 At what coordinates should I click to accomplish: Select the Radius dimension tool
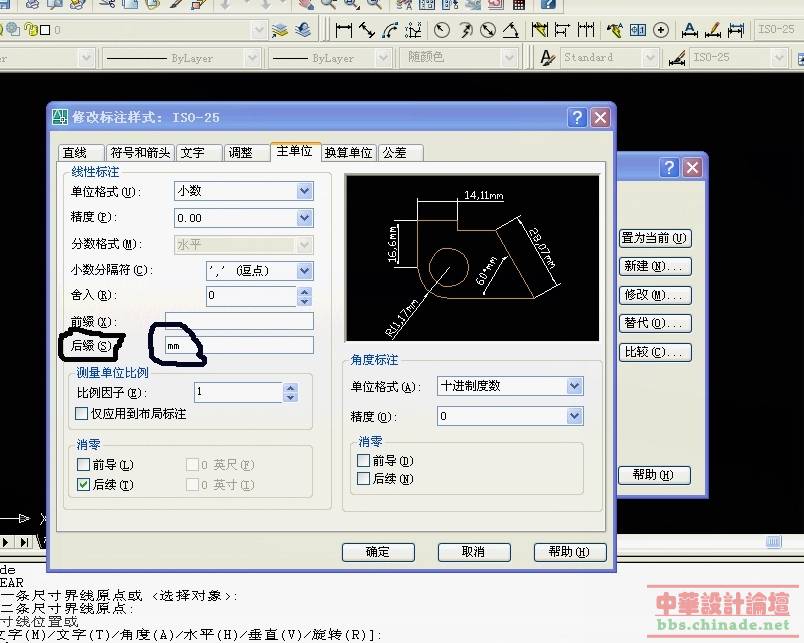(x=441, y=30)
